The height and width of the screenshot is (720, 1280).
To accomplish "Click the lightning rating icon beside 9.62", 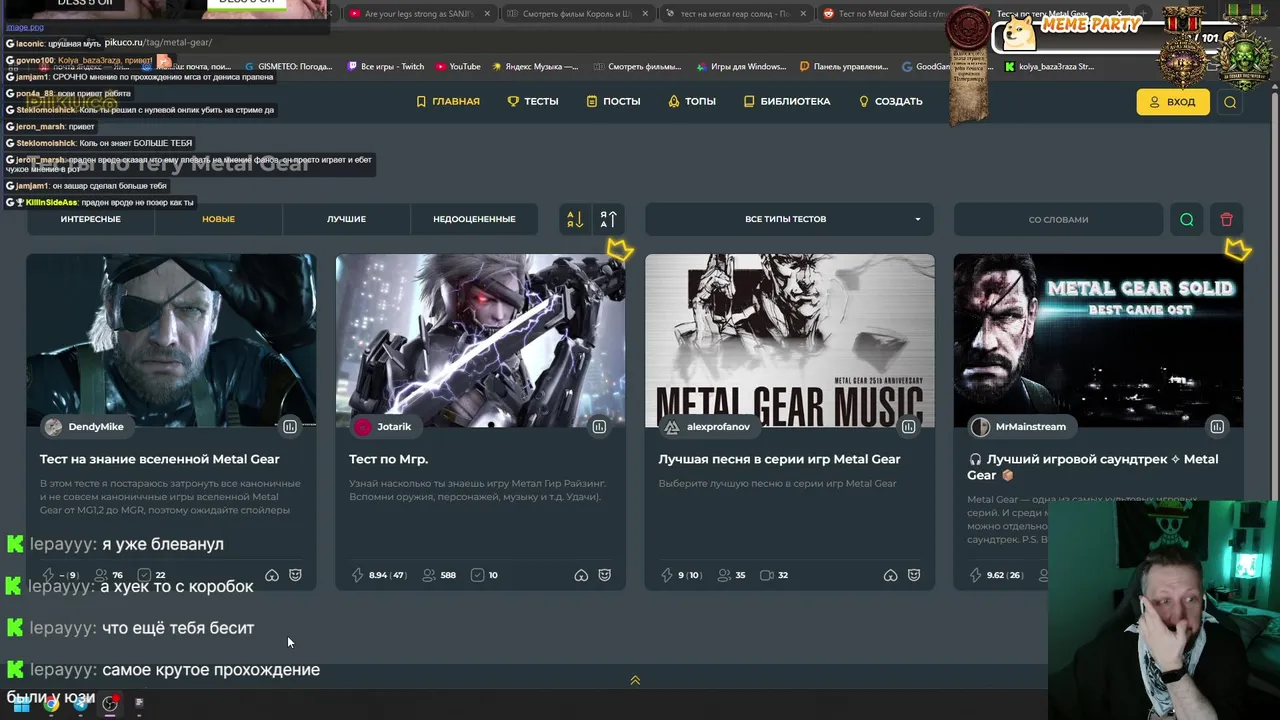I will click(976, 575).
